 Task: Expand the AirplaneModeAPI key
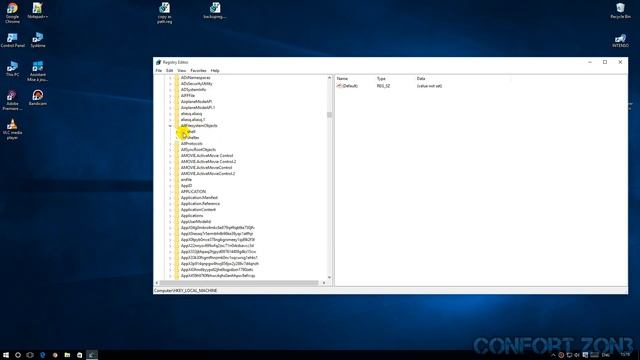click(170, 102)
